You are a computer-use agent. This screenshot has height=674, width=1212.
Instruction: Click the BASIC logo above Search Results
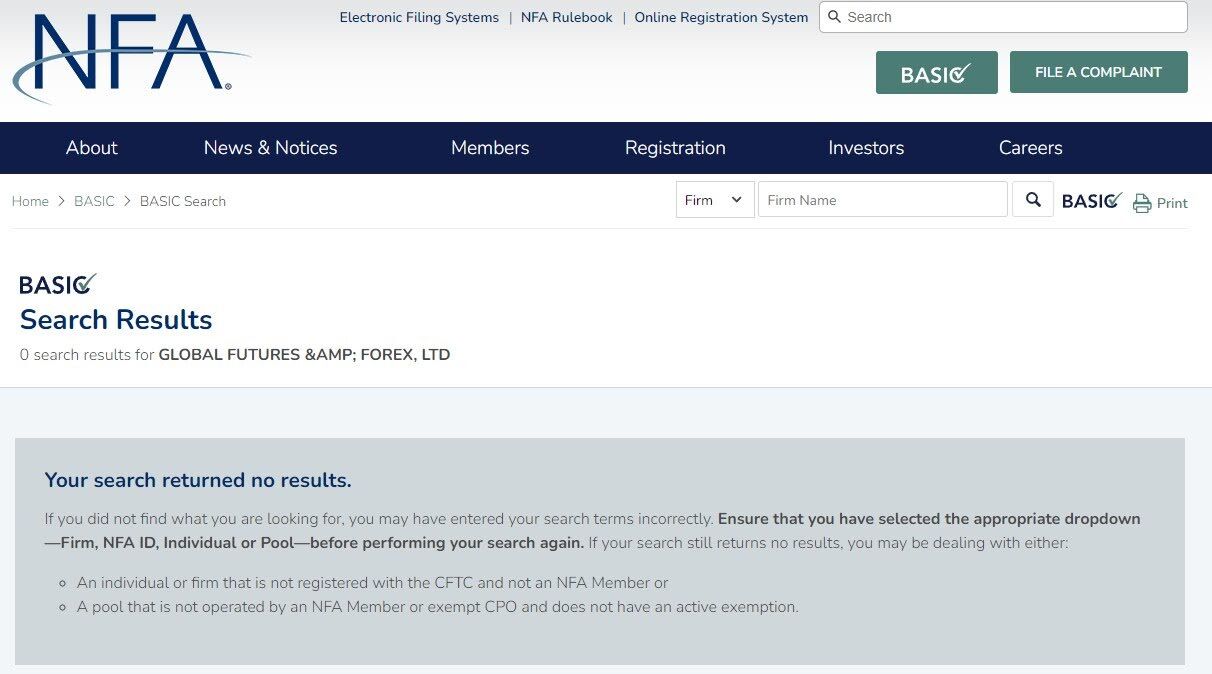coord(58,284)
